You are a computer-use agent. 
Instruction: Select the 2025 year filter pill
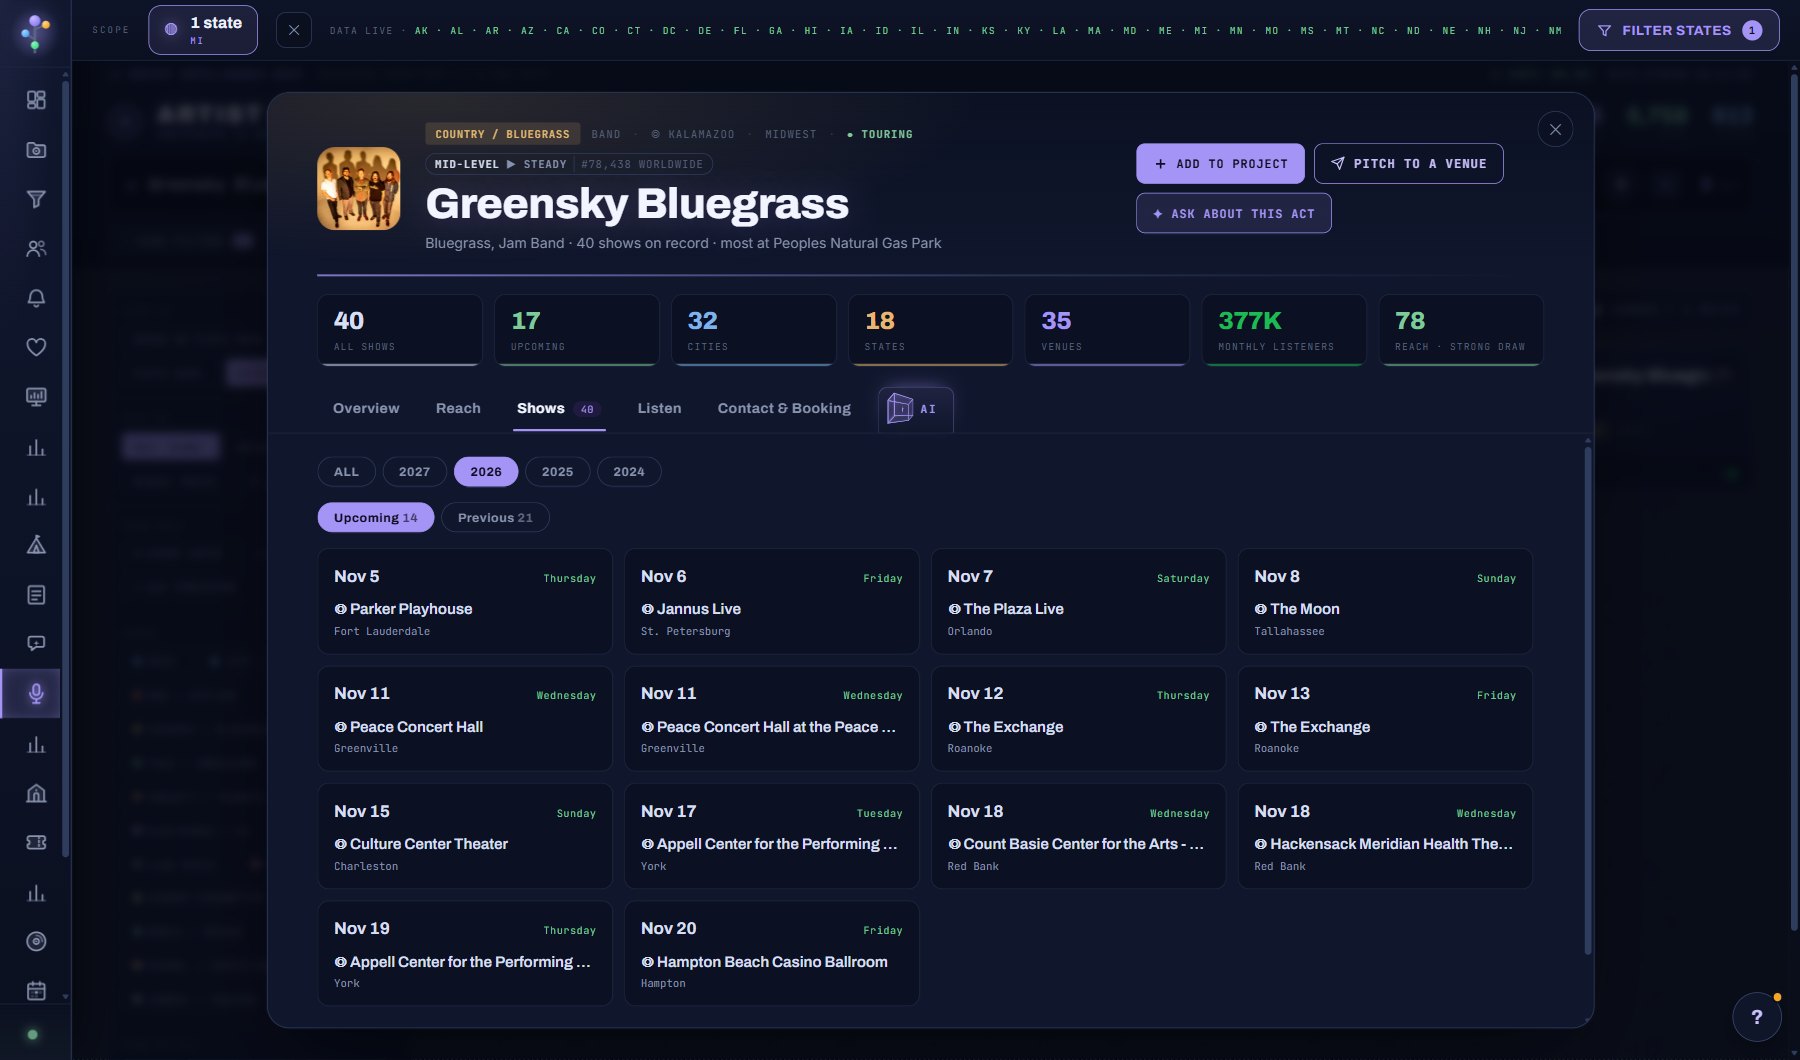coord(557,472)
